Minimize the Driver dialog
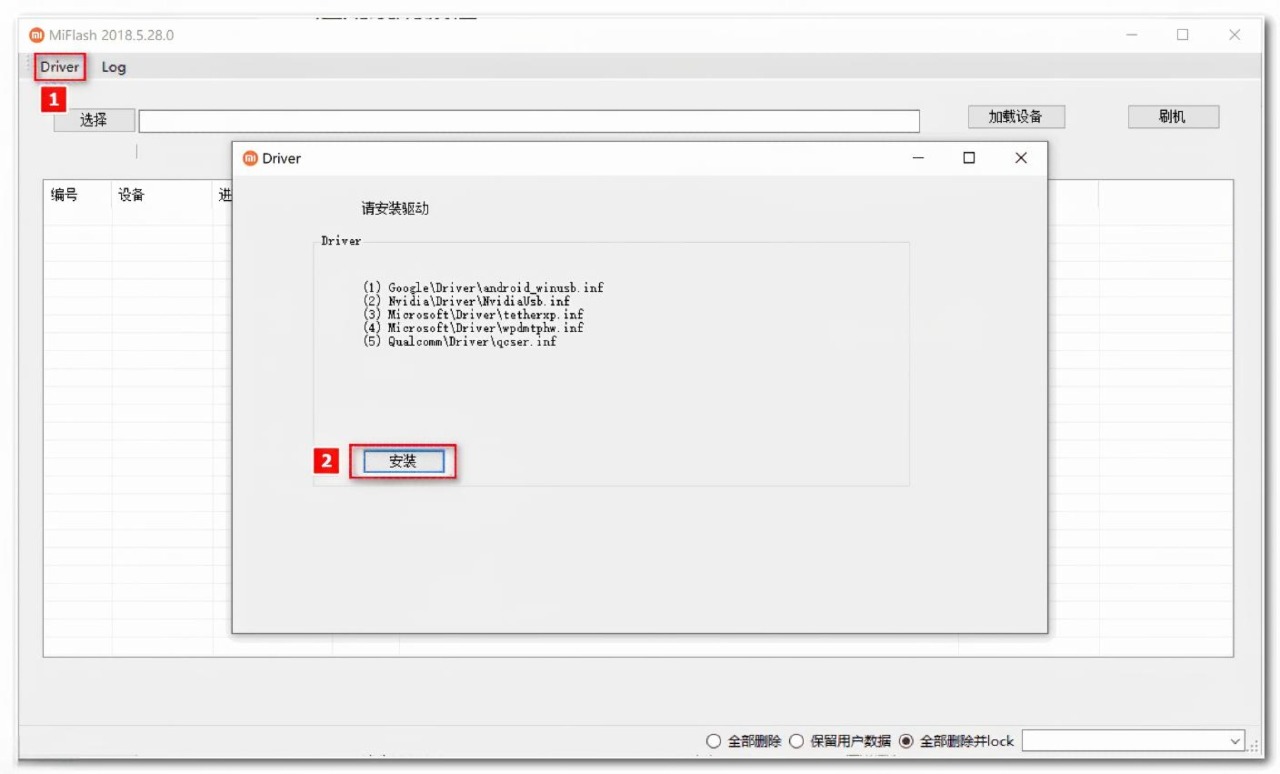Viewport: 1280px width, 774px height. (x=918, y=158)
